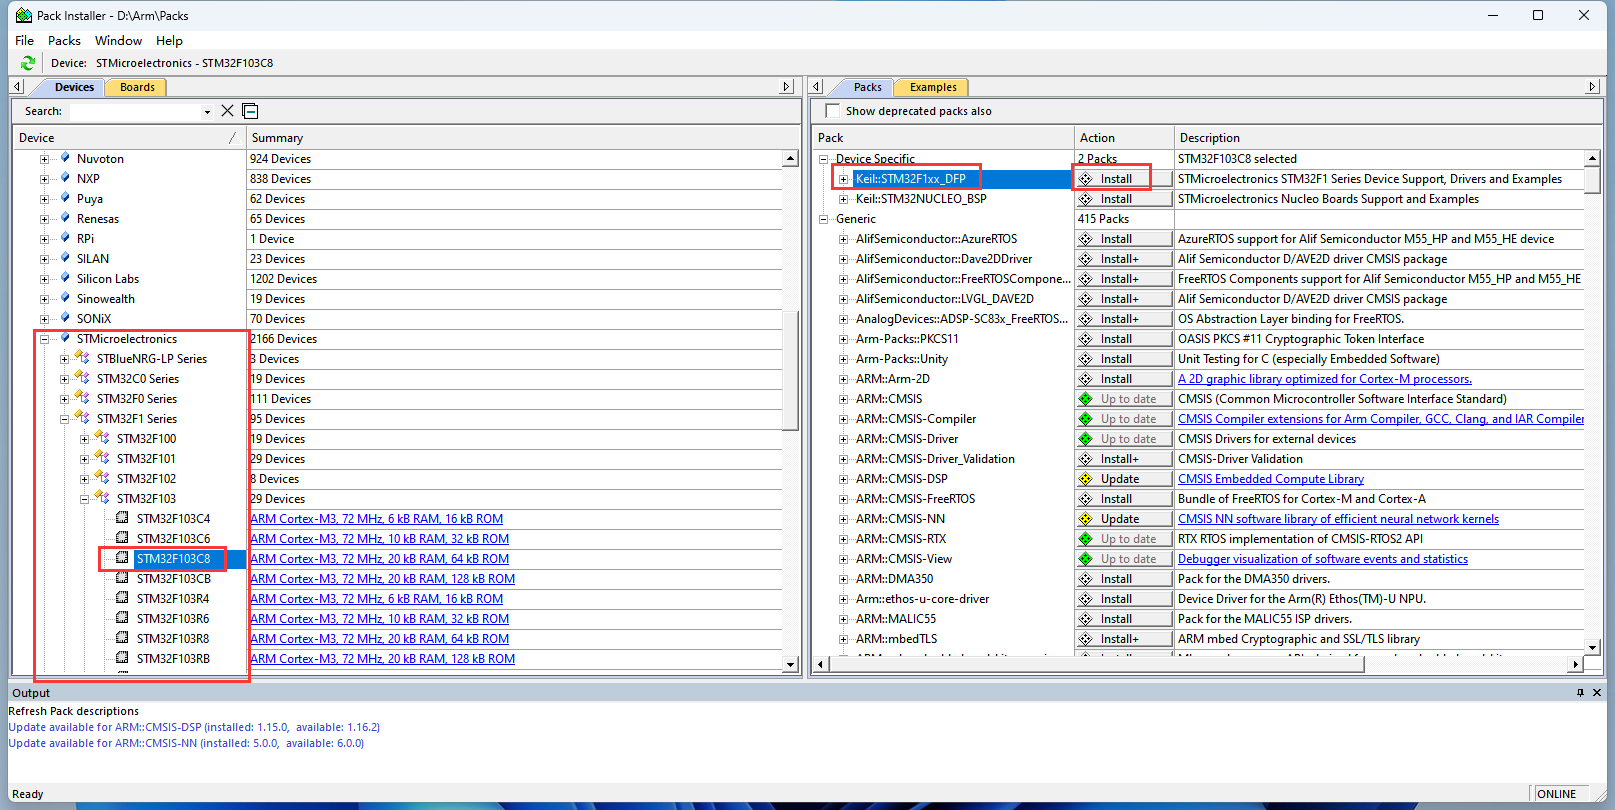Click the STM32F100 subfamily icon
The height and width of the screenshot is (810, 1615).
pos(102,438)
